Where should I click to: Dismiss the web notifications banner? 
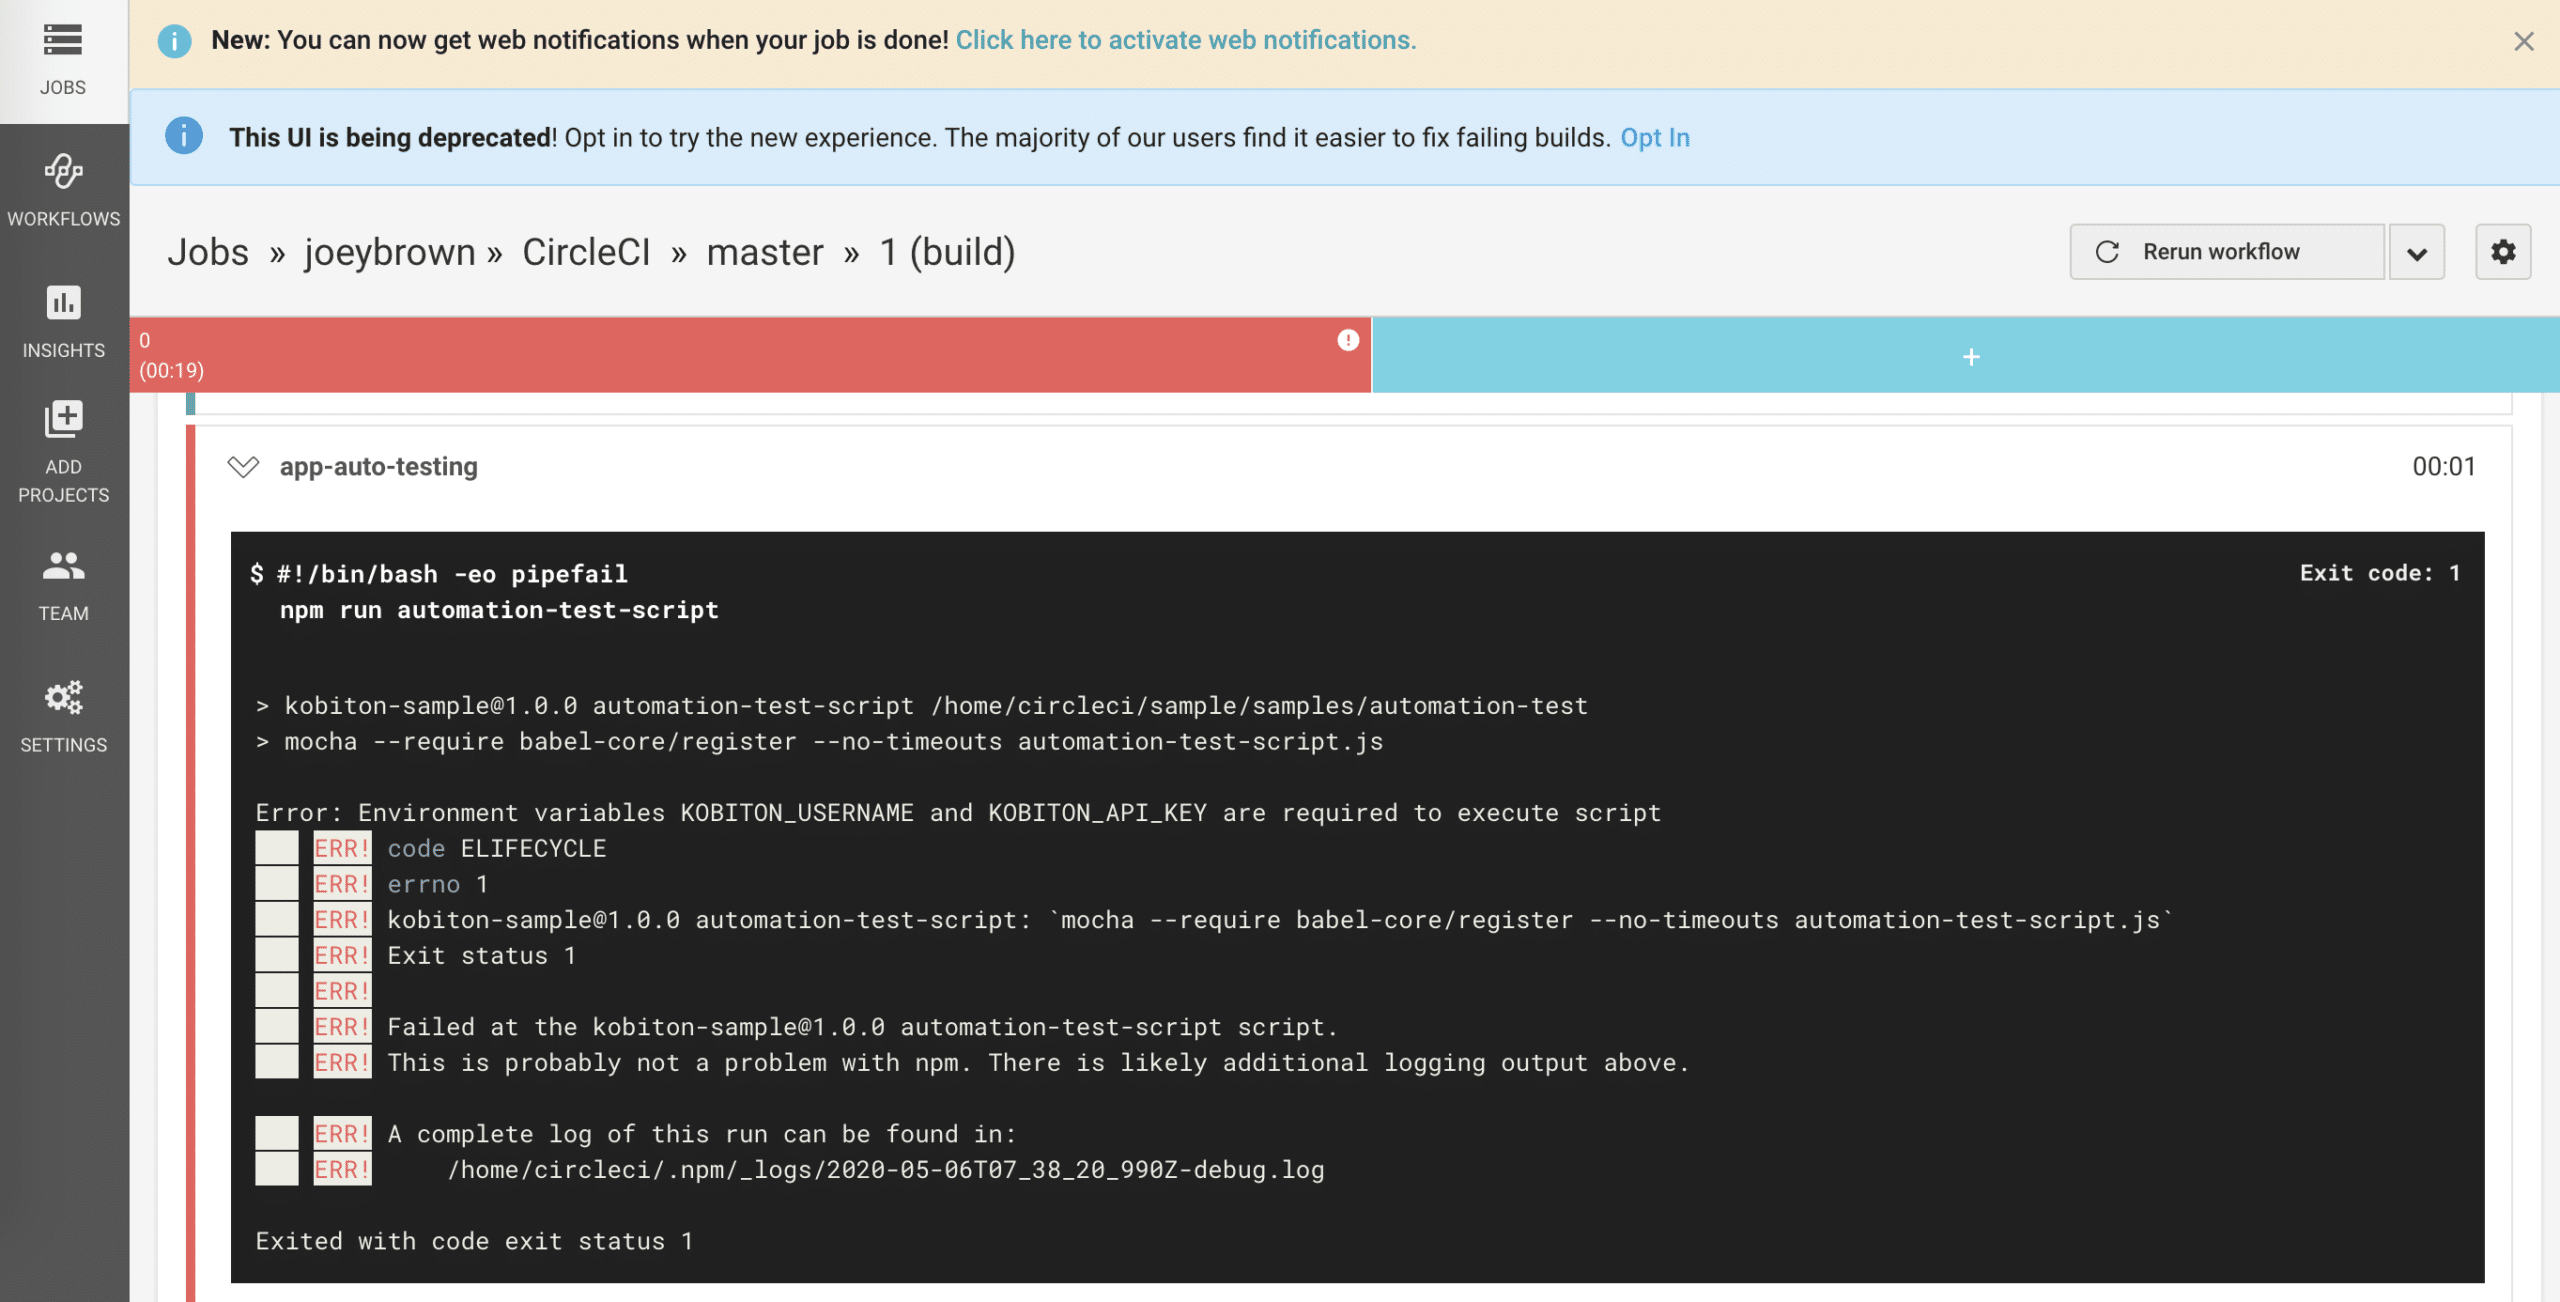[2523, 41]
